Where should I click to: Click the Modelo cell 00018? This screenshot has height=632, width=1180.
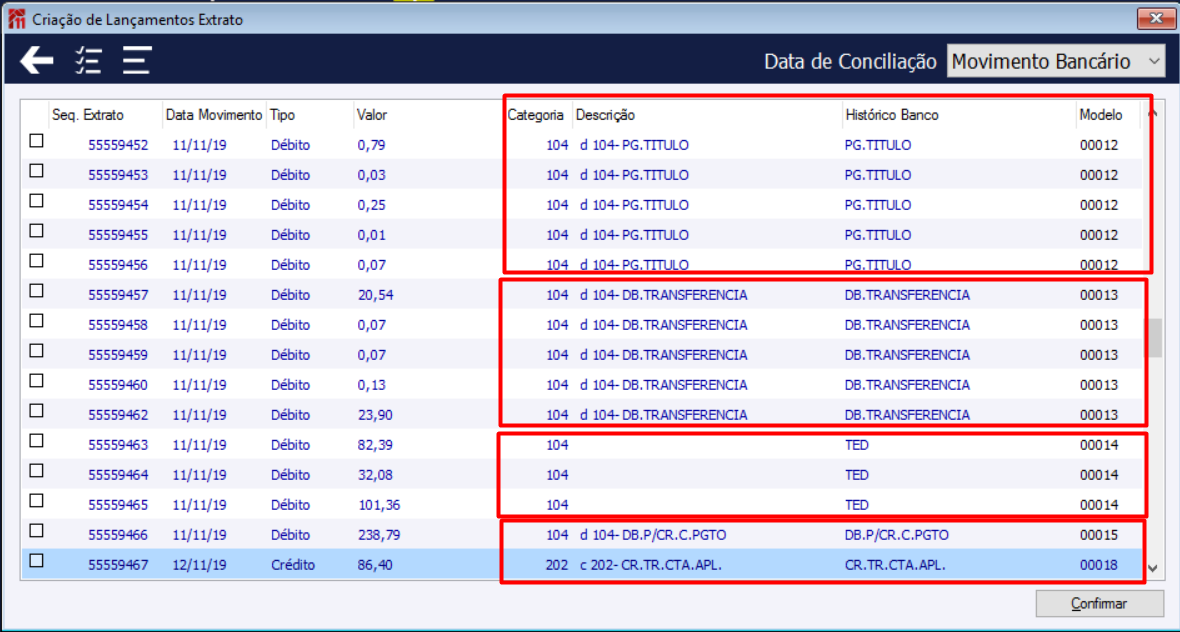(x=1099, y=564)
